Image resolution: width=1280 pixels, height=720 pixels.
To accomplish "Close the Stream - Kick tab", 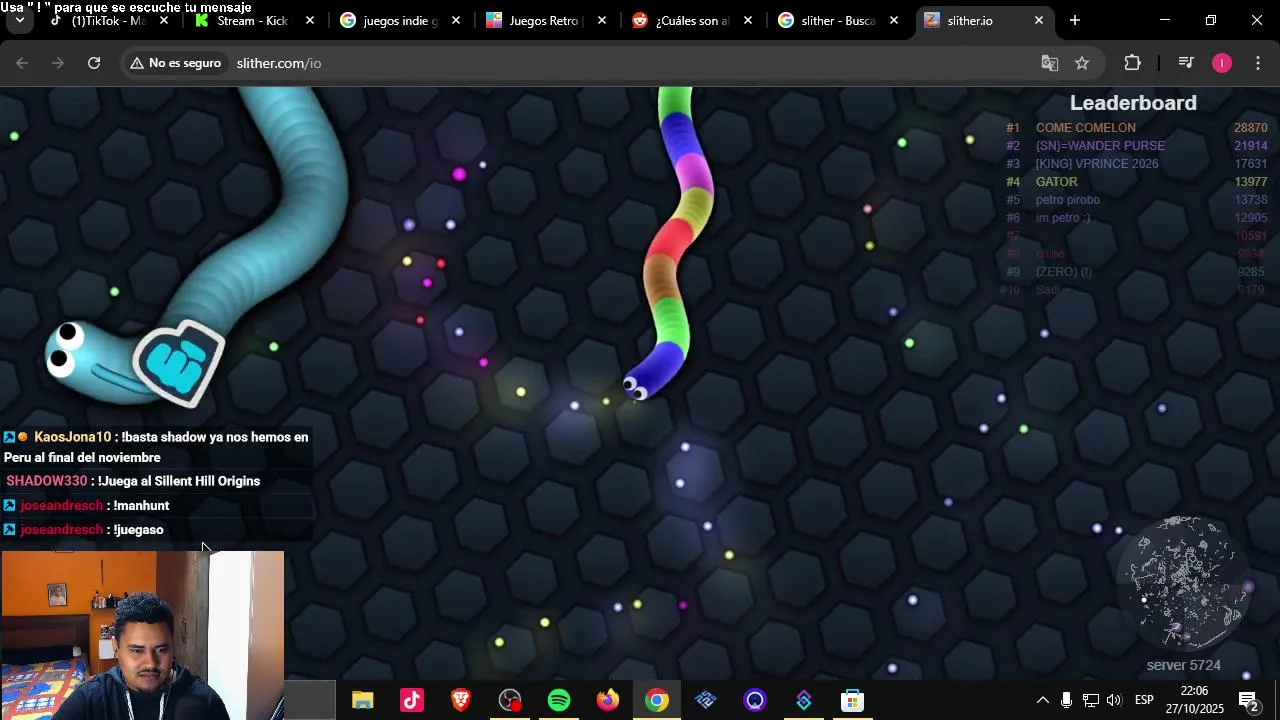I will click(x=310, y=20).
